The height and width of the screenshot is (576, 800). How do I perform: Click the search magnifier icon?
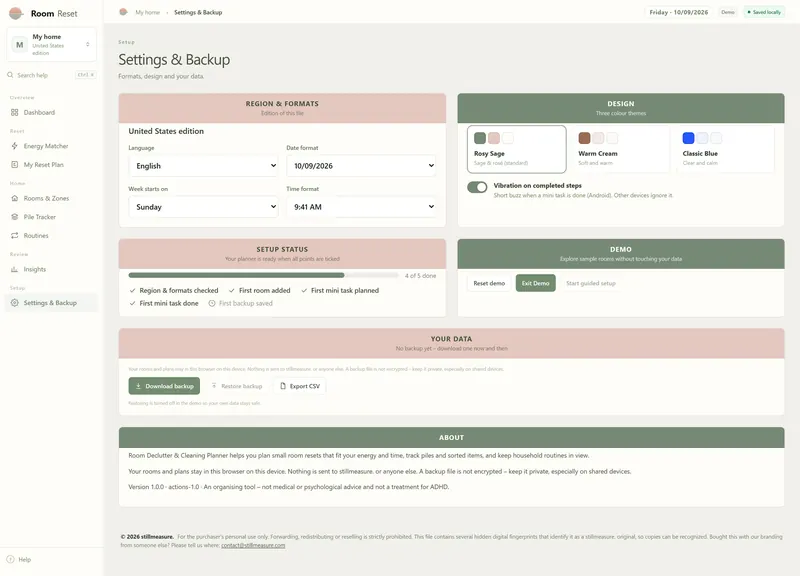[10, 75]
